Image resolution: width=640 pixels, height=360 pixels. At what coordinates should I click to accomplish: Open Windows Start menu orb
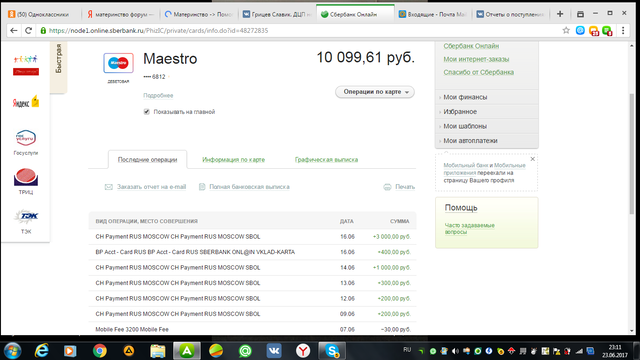(x=12, y=351)
